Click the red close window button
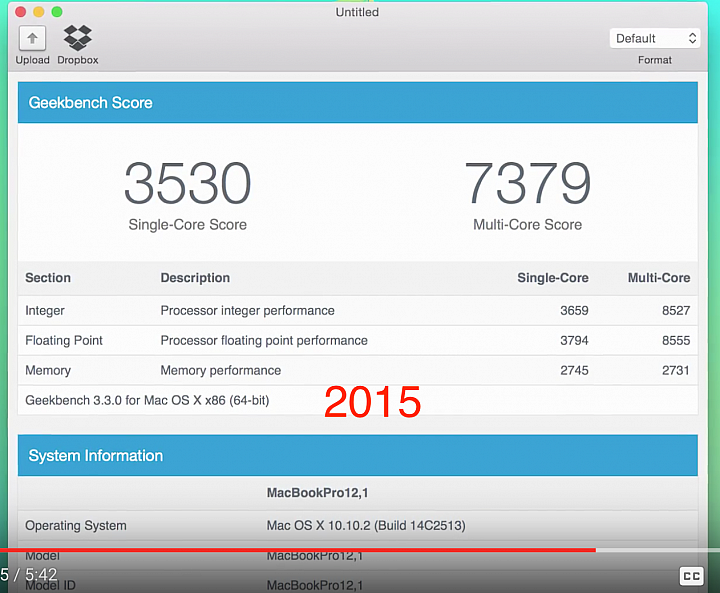720x593 pixels. click(x=20, y=12)
